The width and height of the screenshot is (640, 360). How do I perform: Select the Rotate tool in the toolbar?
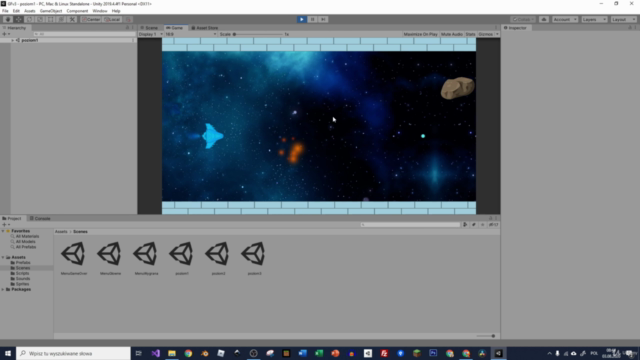click(29, 19)
